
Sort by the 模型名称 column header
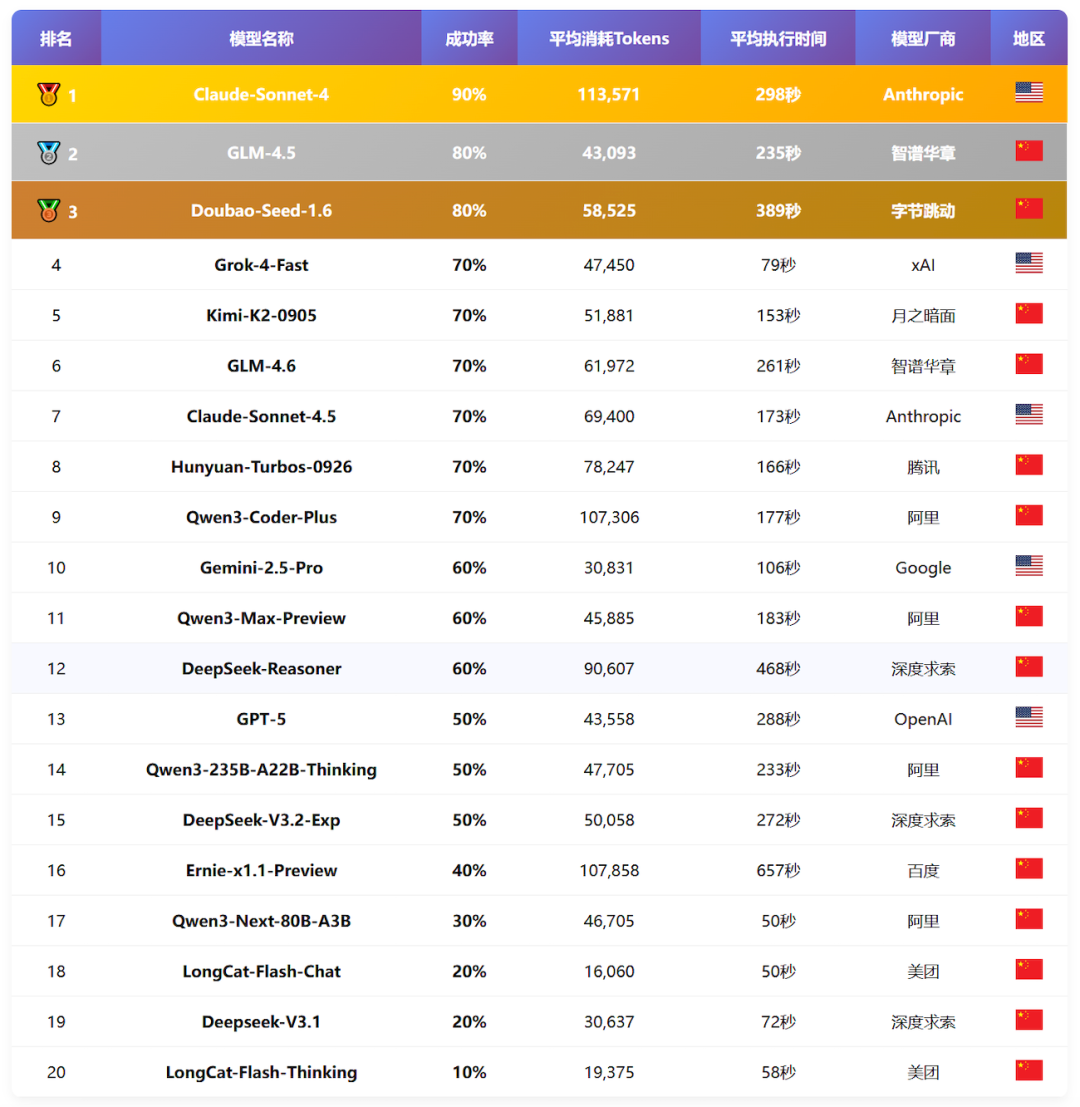point(261,39)
